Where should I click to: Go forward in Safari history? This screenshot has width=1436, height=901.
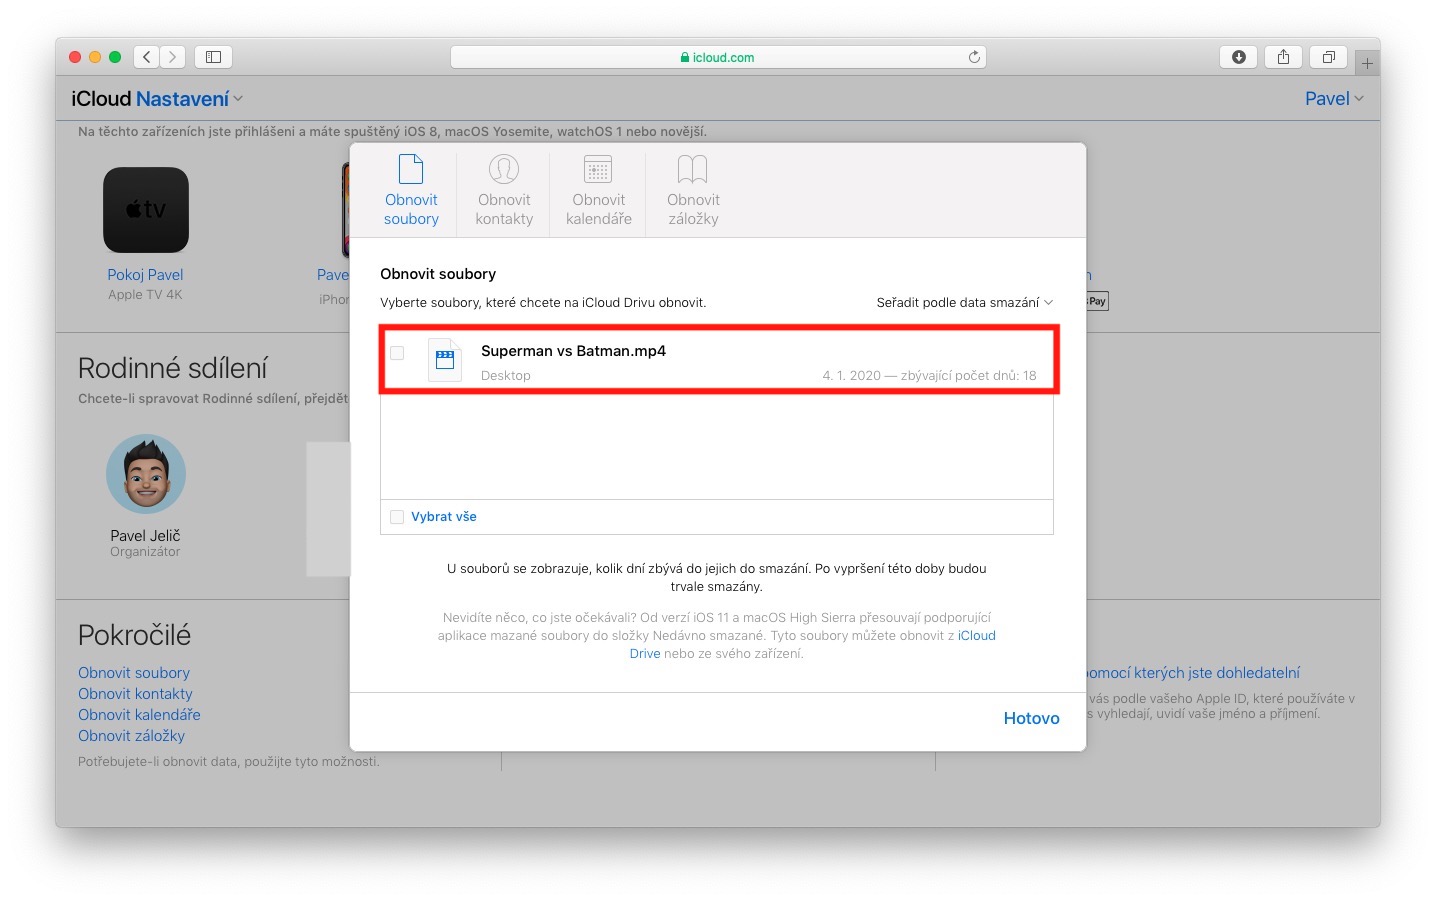tap(173, 57)
